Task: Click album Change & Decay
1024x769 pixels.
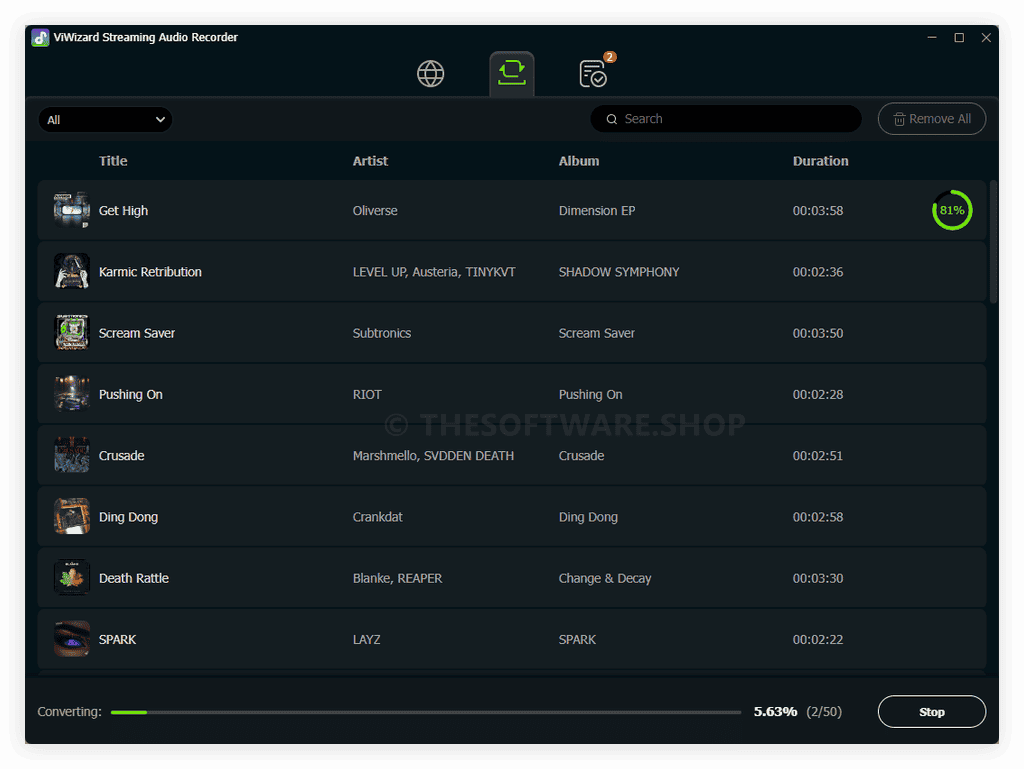Action: click(605, 578)
